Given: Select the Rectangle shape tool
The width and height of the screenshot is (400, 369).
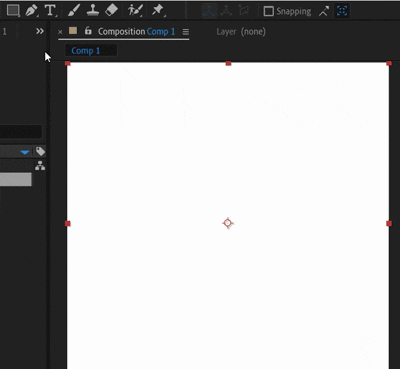Looking at the screenshot, I should click(x=13, y=10).
